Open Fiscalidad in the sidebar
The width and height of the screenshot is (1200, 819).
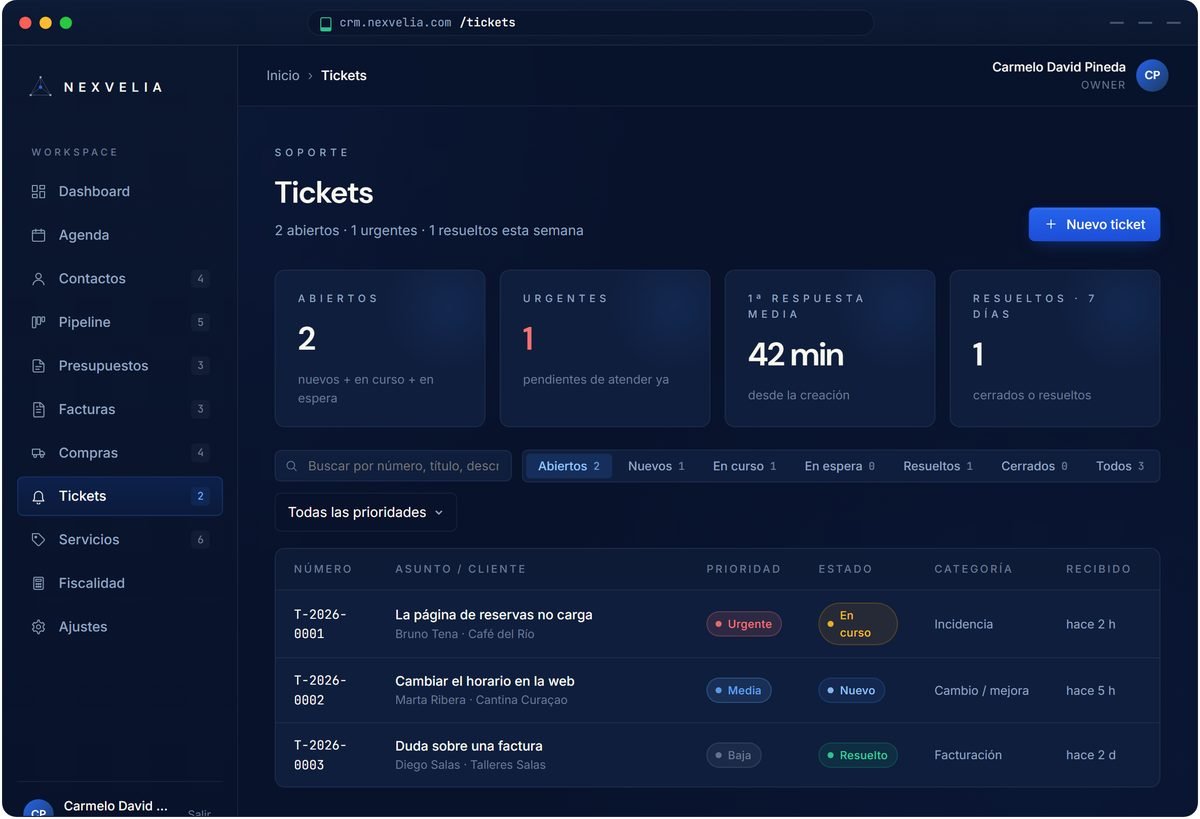pyautogui.click(x=120, y=583)
